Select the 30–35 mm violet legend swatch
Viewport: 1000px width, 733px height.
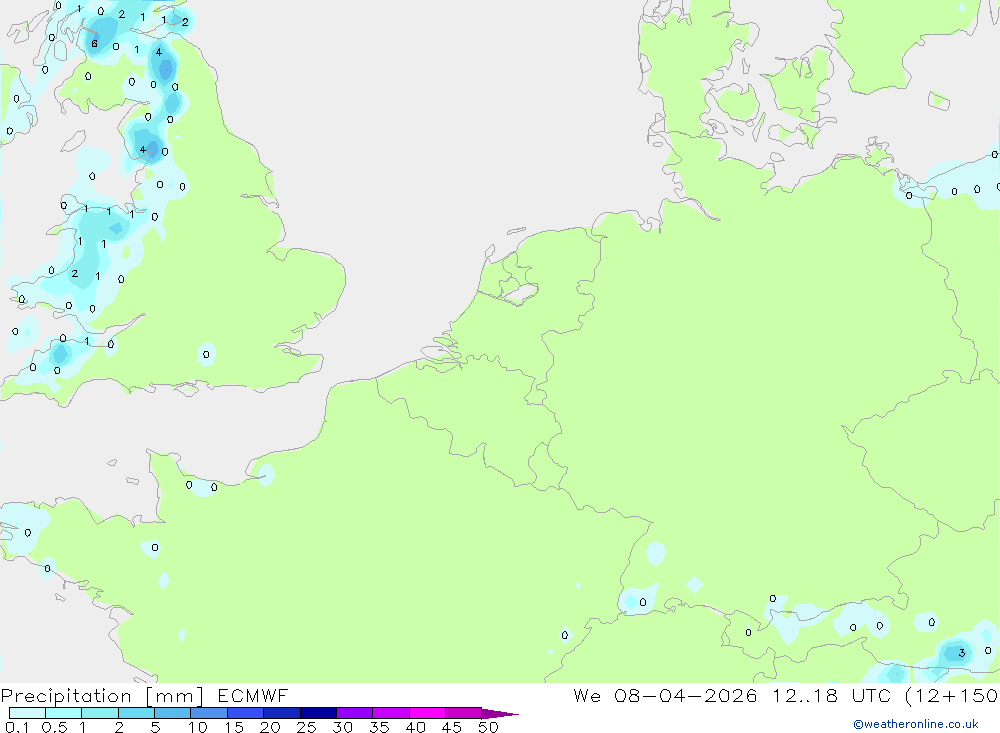355,713
